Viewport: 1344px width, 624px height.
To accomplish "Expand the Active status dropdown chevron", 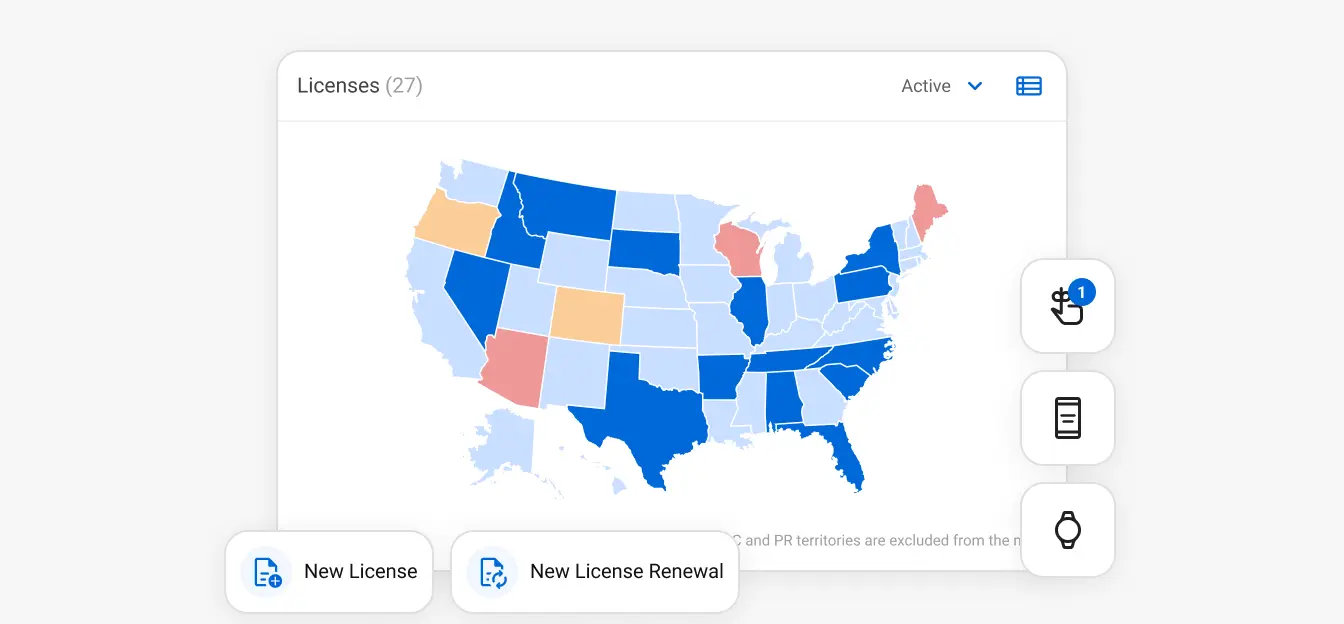I will click(x=975, y=86).
